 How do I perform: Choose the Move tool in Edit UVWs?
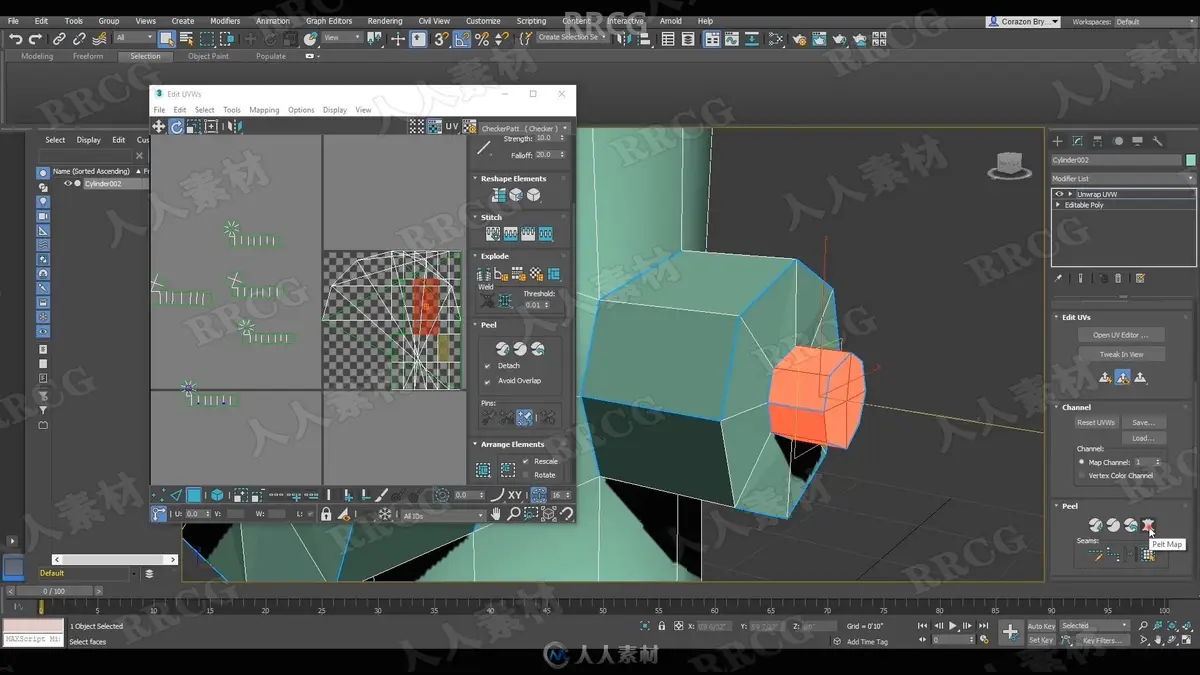click(x=158, y=127)
